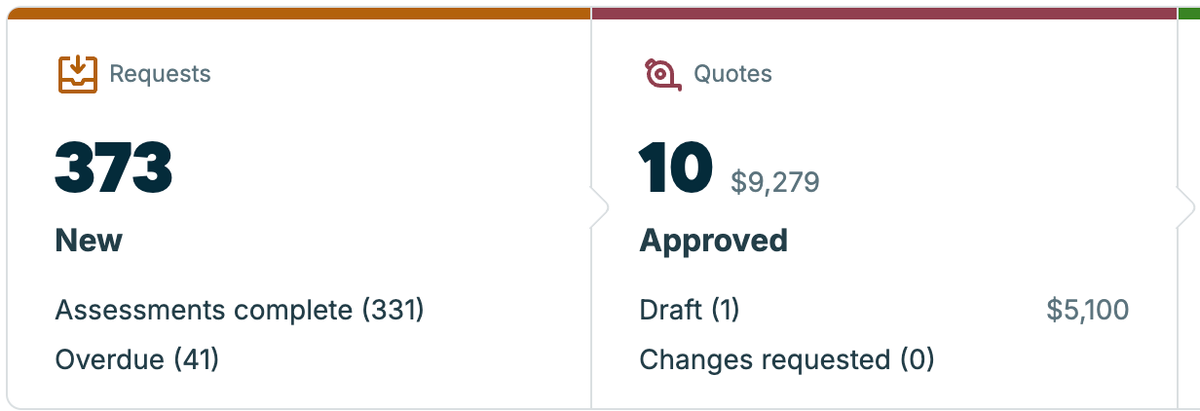
Task: Click empty area right of 373 in Requests card
Action: click(380, 167)
